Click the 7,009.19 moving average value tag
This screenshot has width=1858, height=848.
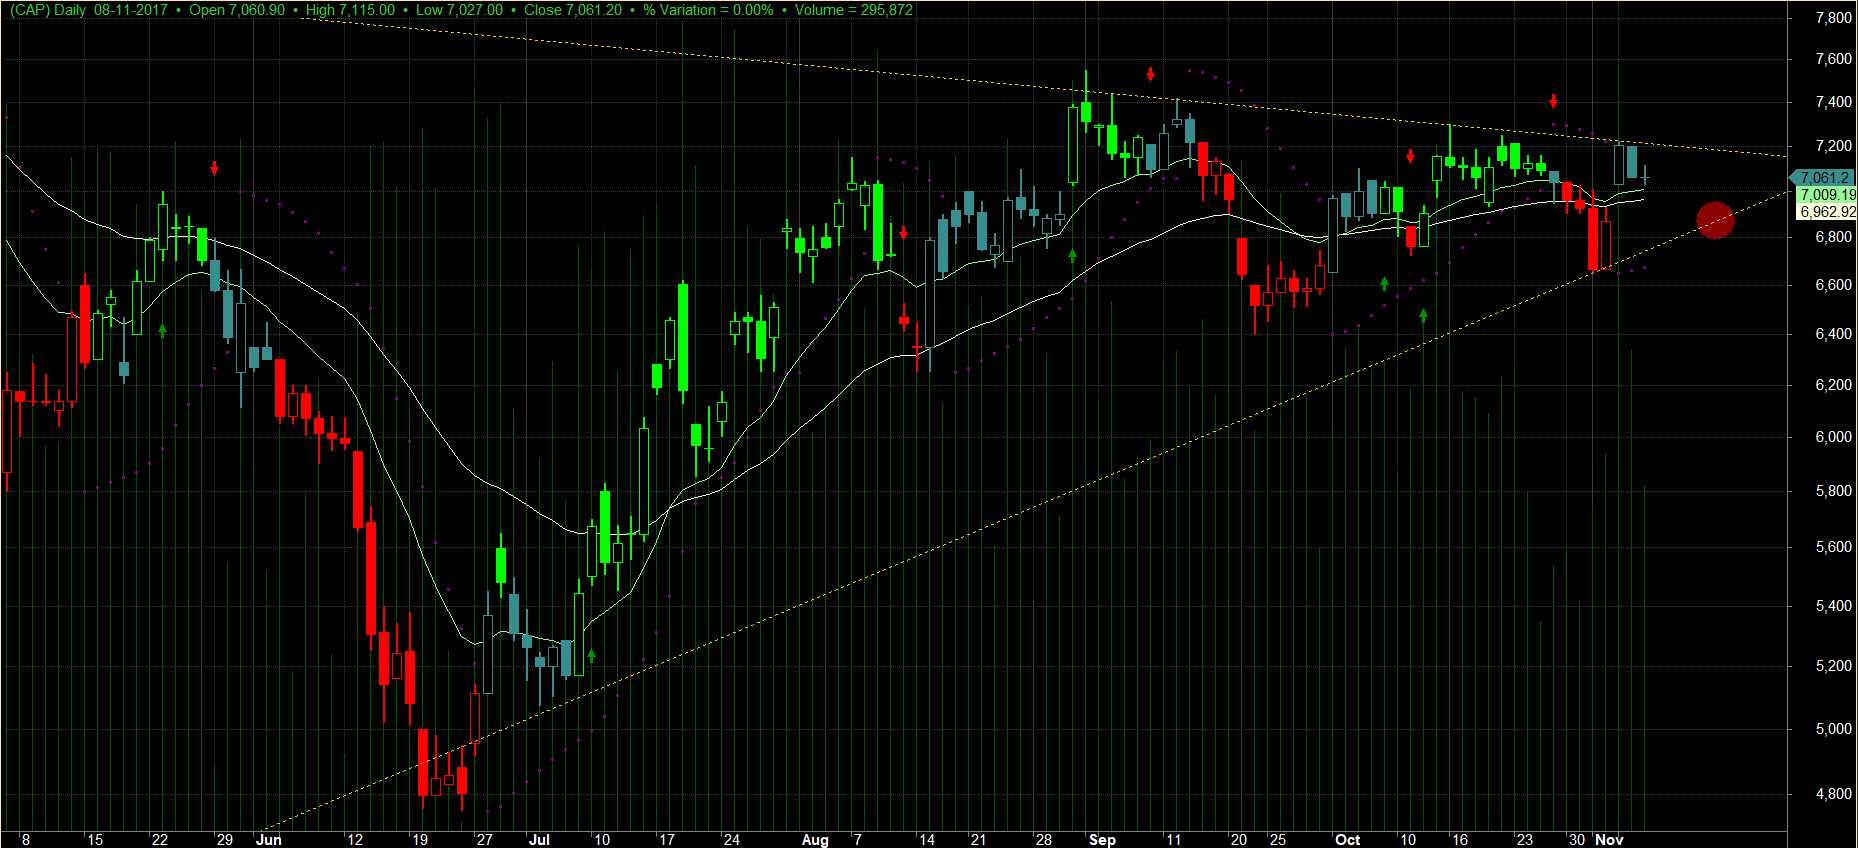[x=1827, y=195]
